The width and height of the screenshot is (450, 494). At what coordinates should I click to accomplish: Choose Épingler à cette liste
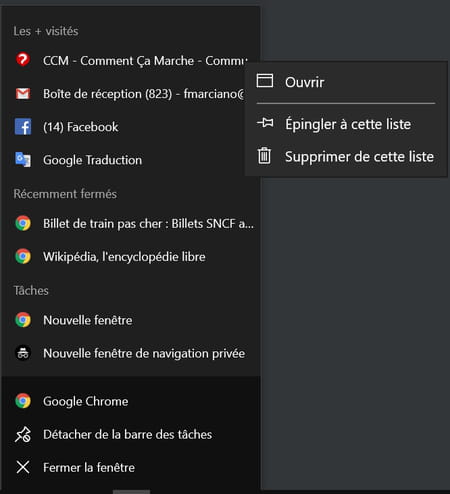pos(346,124)
